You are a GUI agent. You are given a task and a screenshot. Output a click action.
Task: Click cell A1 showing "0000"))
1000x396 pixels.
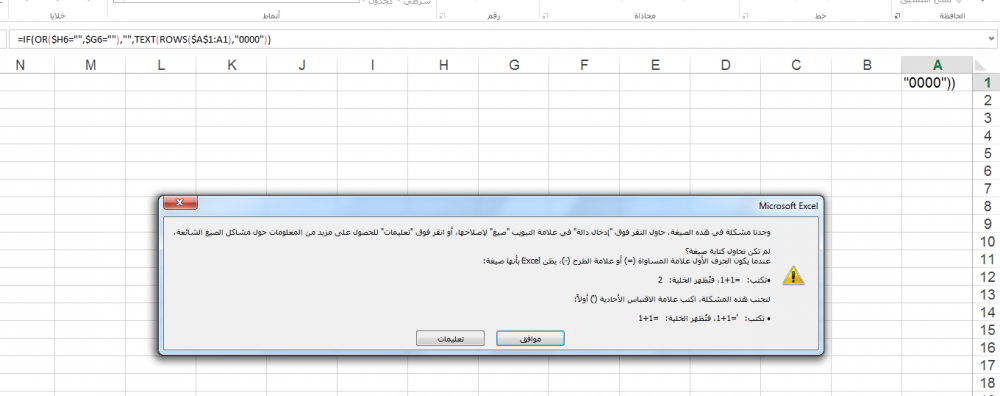coord(937,82)
